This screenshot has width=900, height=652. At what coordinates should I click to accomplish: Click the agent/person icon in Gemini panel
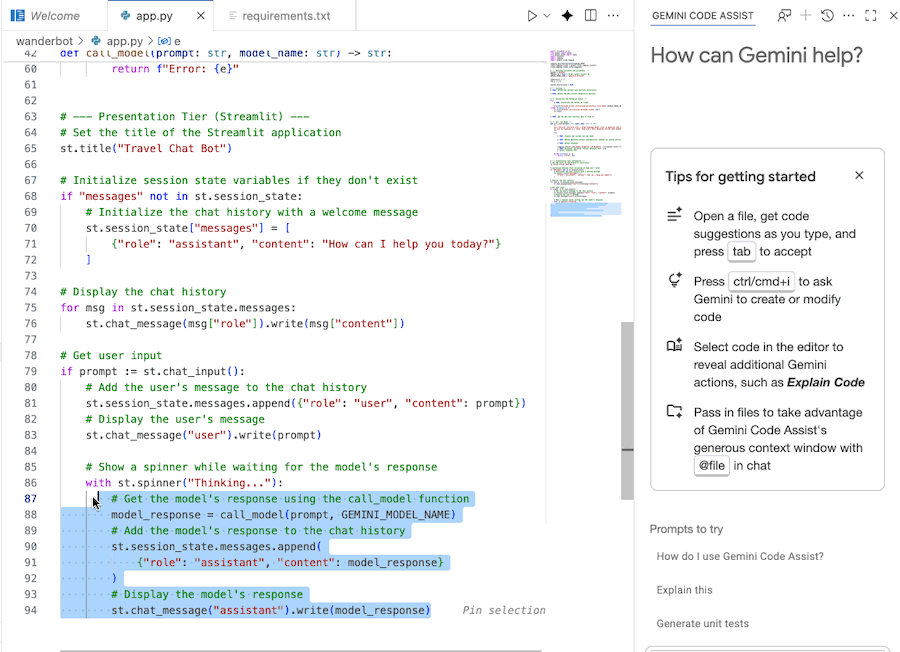point(785,15)
